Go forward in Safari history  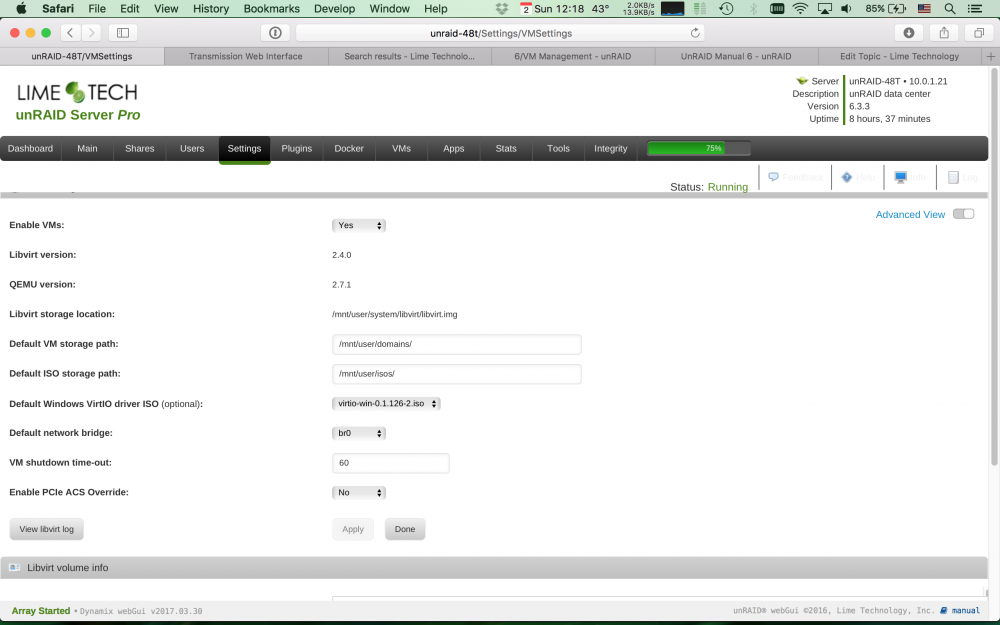coord(91,33)
